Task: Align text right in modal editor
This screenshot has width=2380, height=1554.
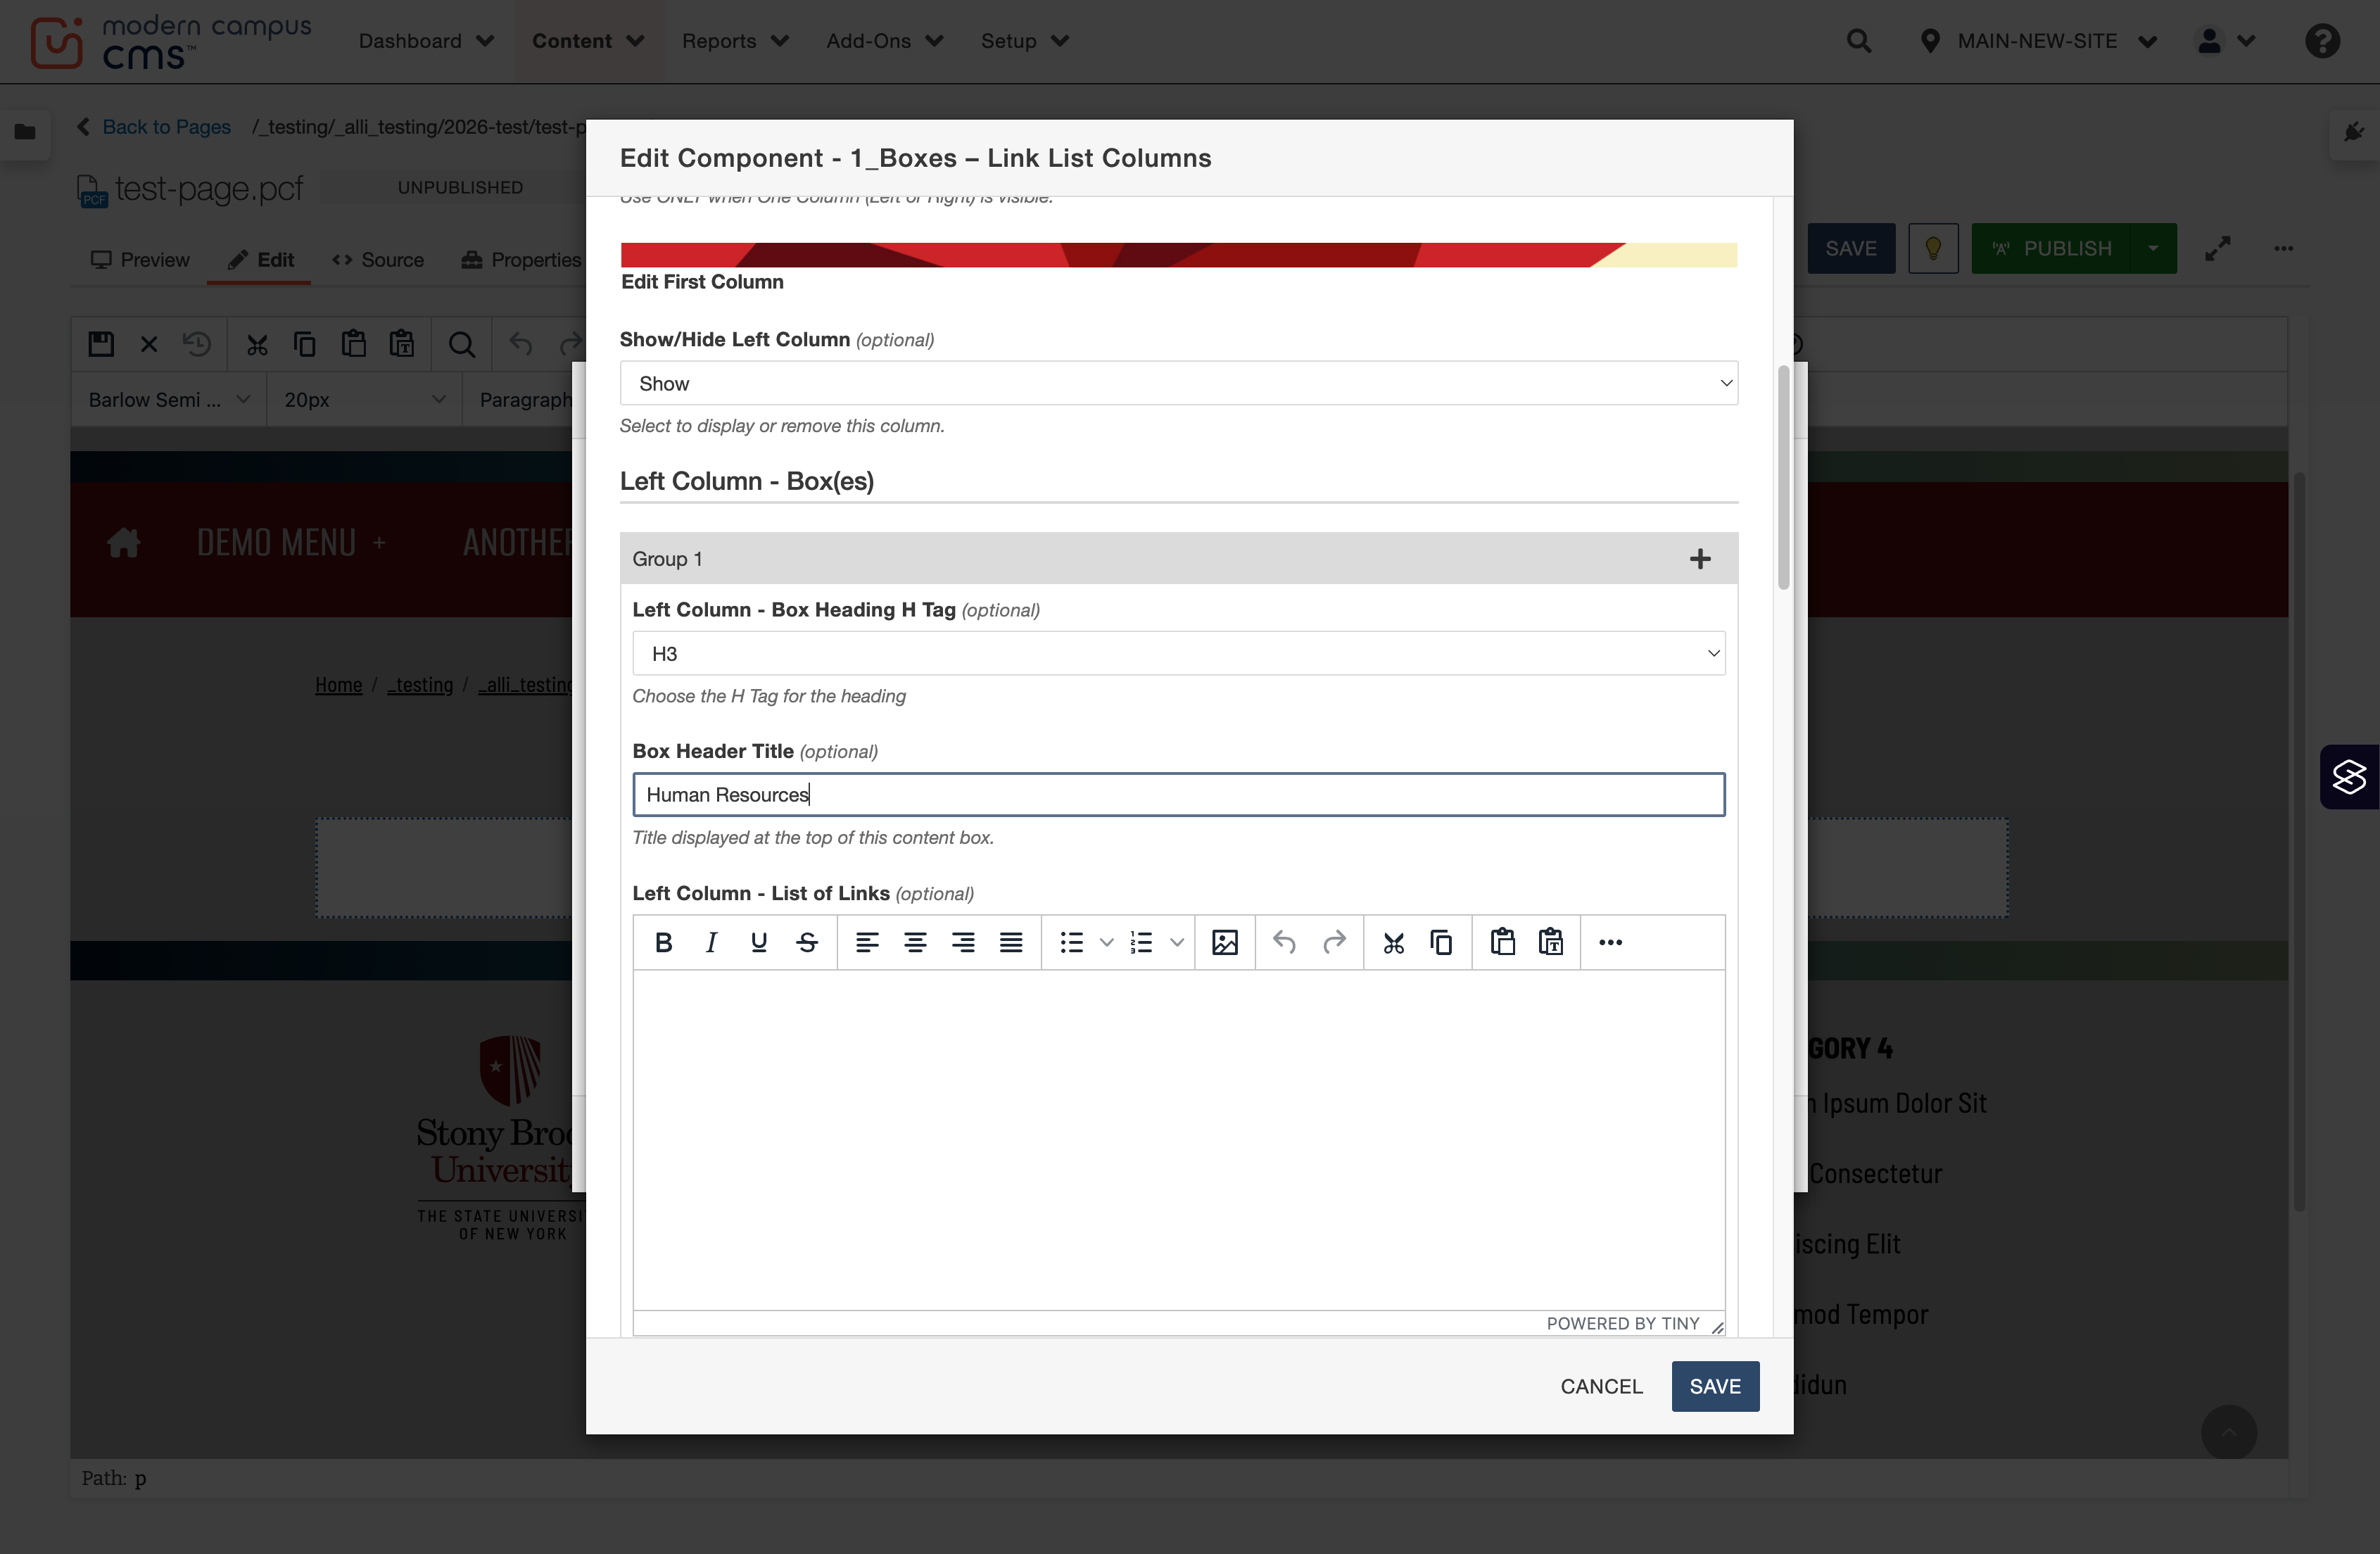Action: tap(963, 942)
